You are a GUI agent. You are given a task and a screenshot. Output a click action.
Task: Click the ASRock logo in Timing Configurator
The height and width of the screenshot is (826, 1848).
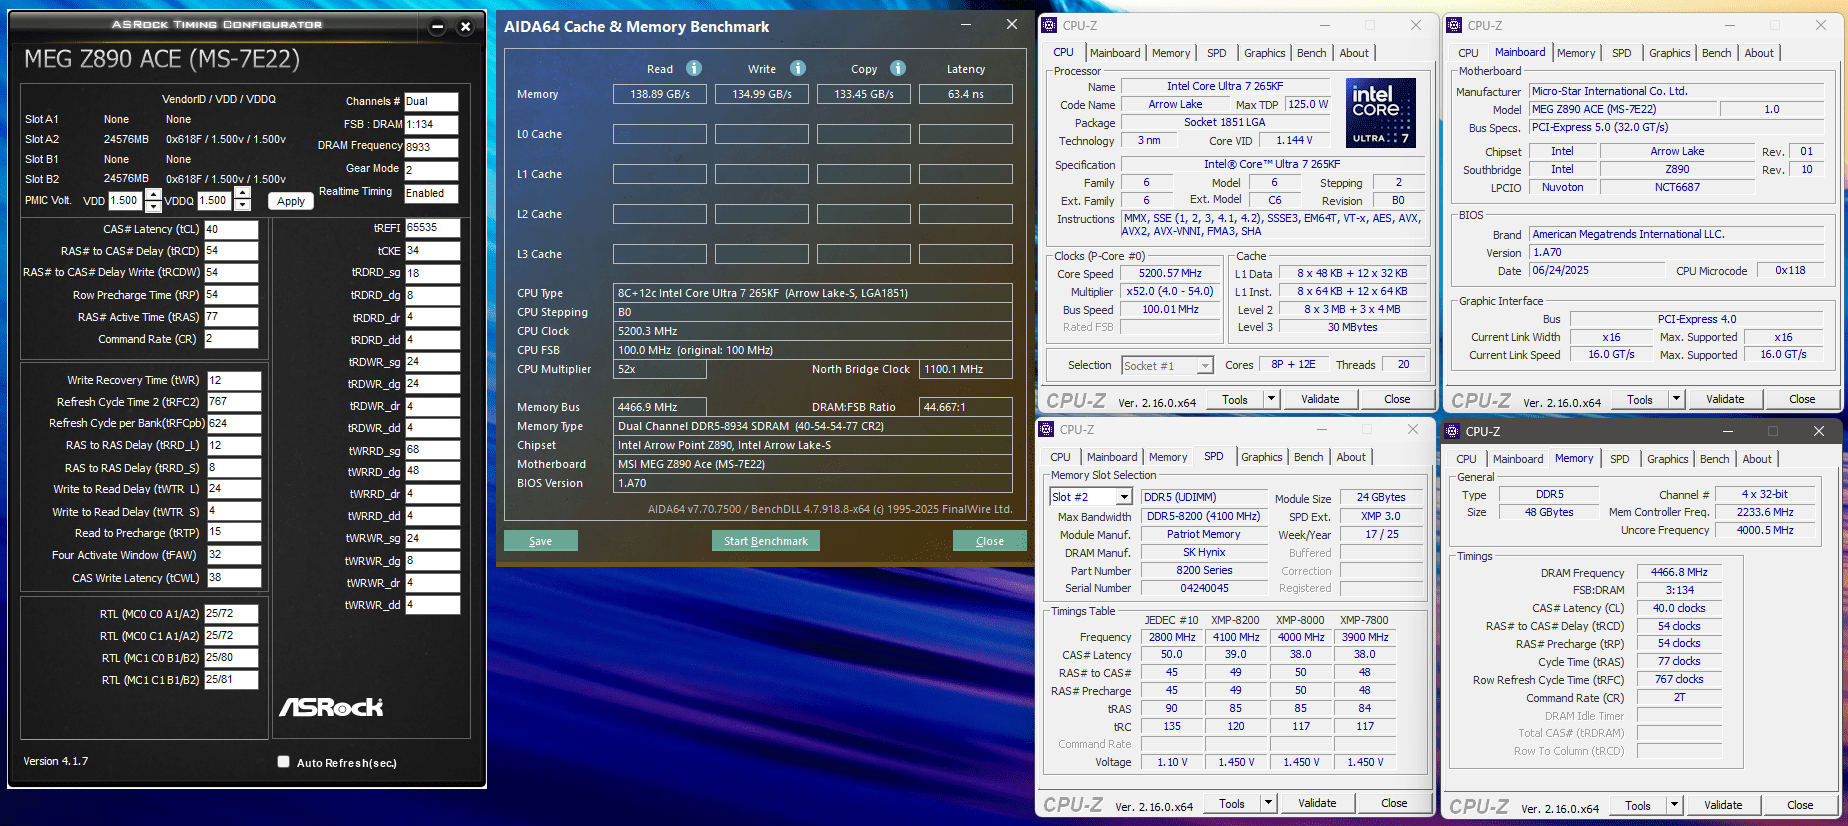pyautogui.click(x=331, y=707)
